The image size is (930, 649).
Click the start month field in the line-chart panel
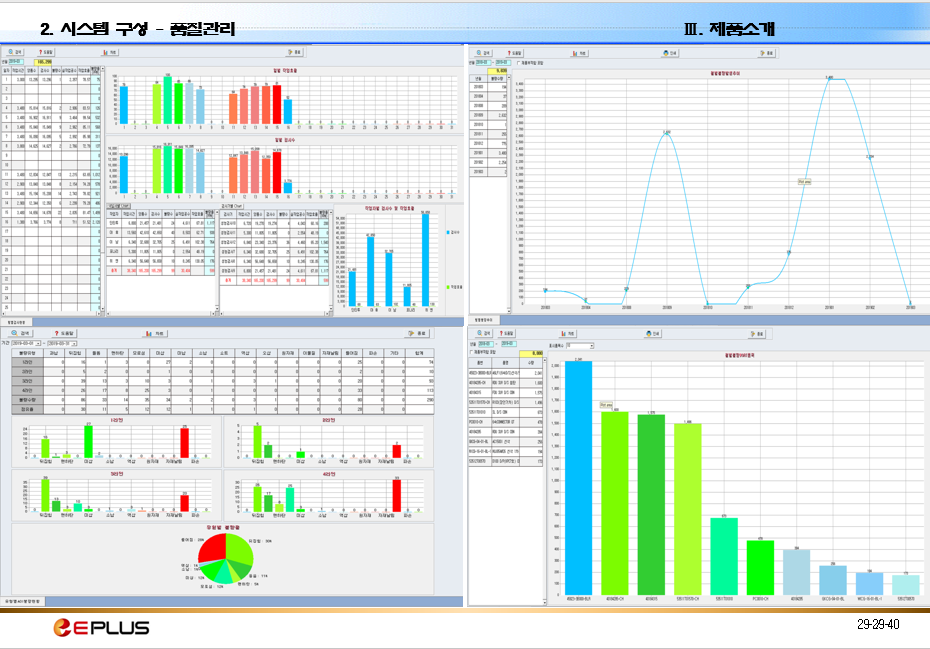pyautogui.click(x=482, y=62)
